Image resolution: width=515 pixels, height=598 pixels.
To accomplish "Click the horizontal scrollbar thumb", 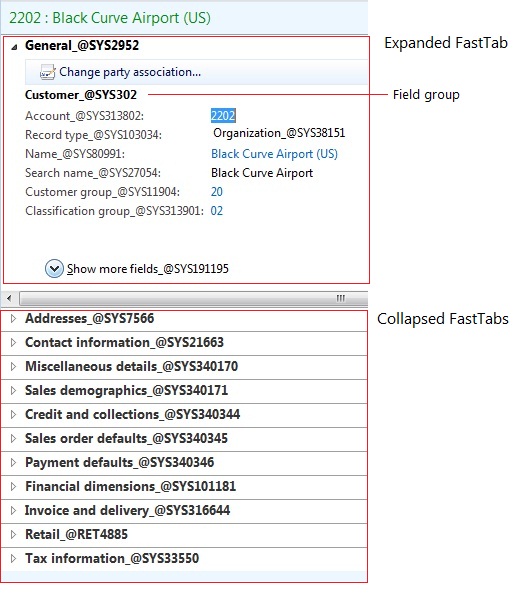I will (193, 298).
